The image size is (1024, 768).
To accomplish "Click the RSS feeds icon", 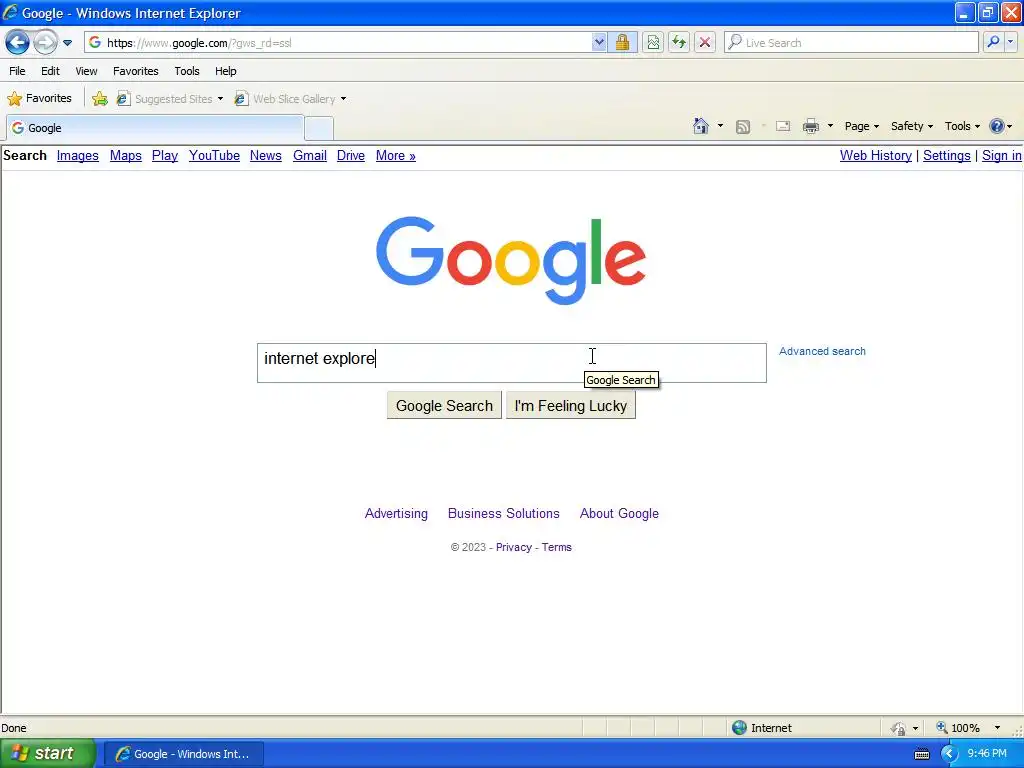I will click(x=743, y=127).
